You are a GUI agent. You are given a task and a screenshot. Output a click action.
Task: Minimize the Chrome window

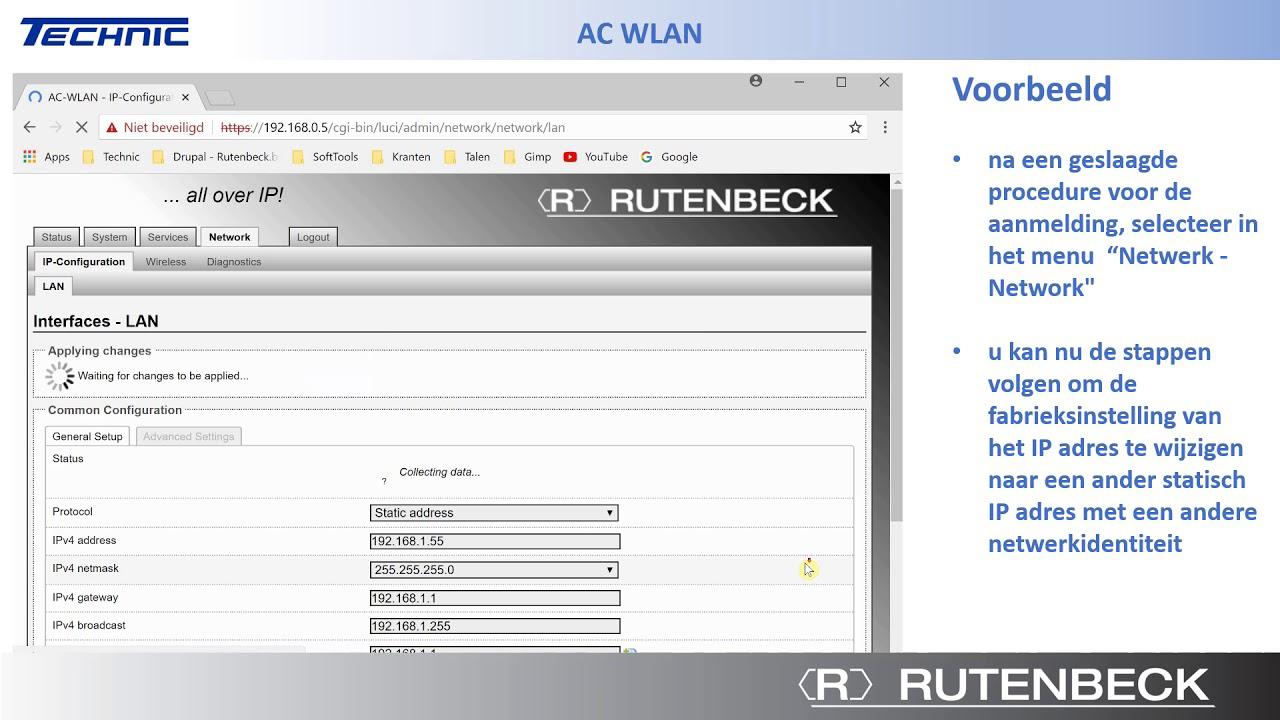[799, 82]
